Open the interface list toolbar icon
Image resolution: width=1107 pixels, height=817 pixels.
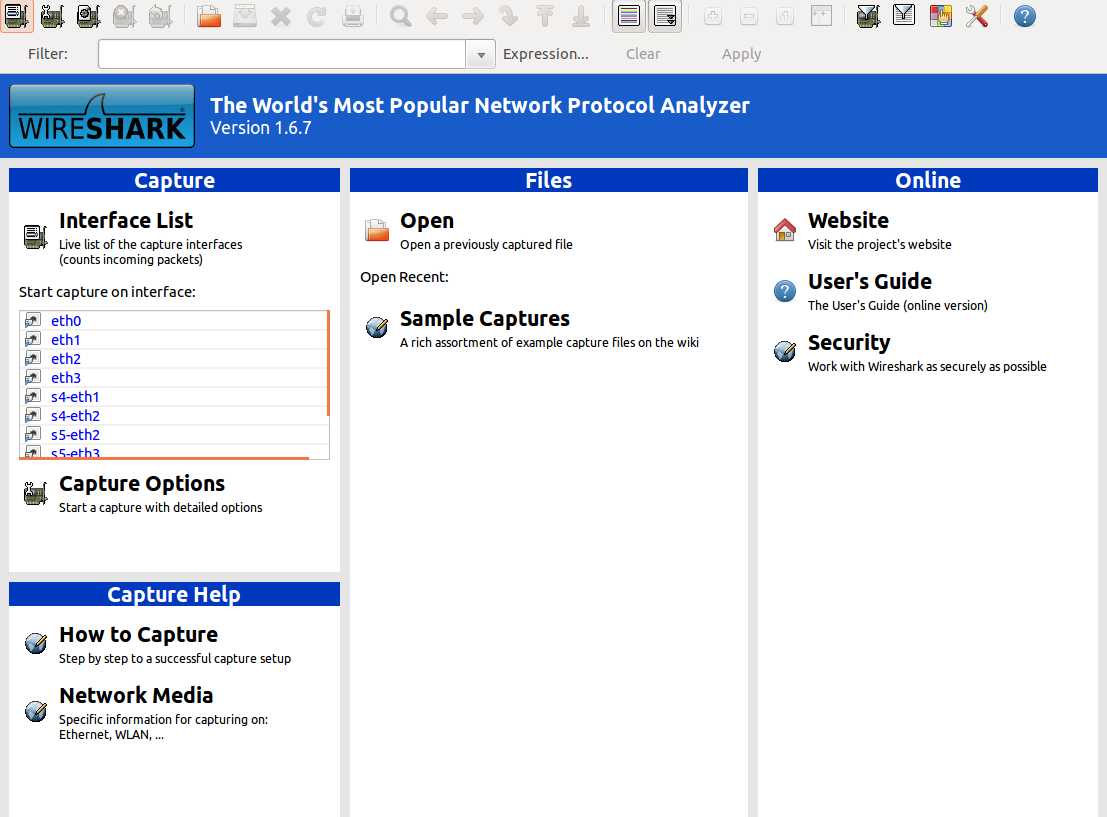coord(17,16)
